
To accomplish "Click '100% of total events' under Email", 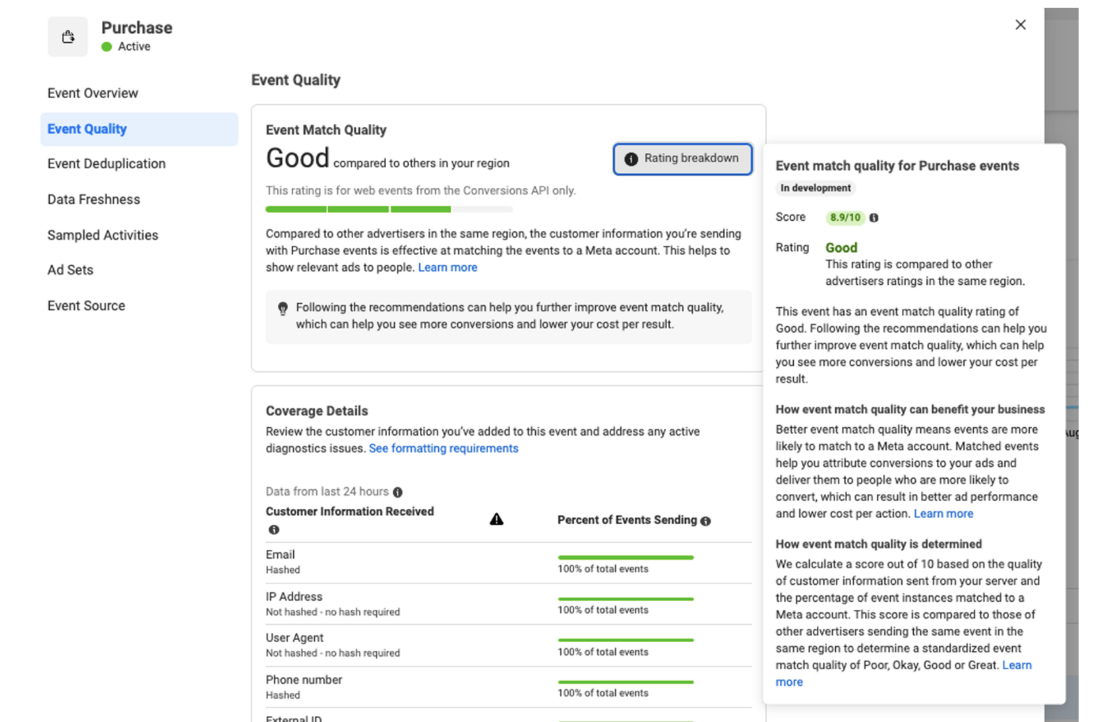I will click(603, 569).
